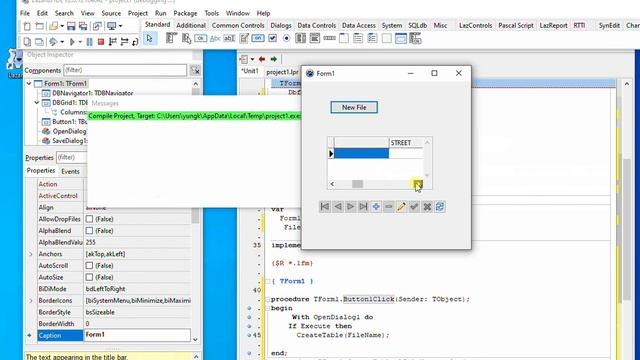The height and width of the screenshot is (360, 640).
Task: Stop debugging with the red square
Action: point(101,42)
